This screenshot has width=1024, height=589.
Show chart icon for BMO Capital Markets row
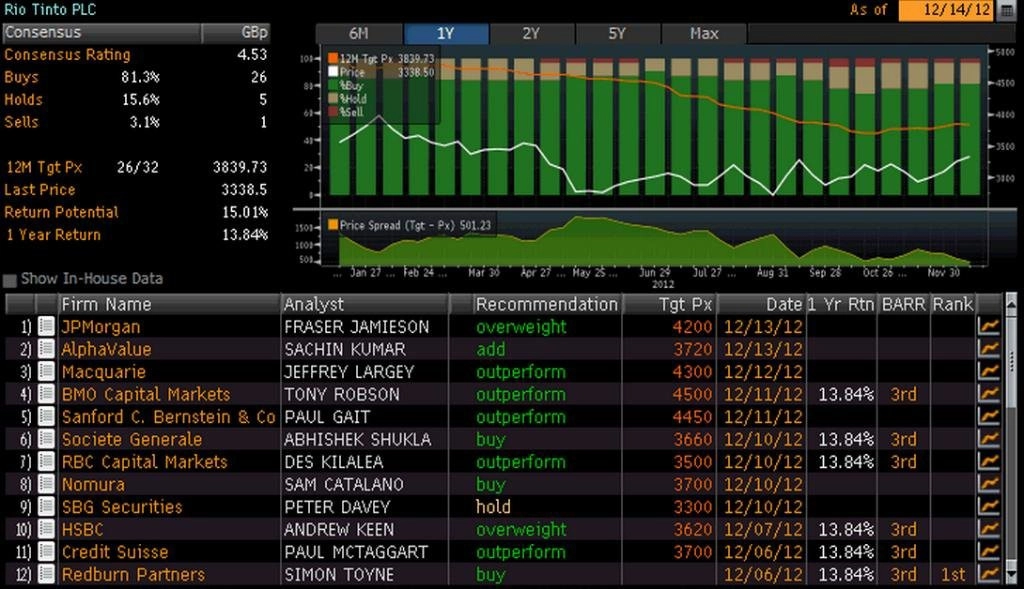click(x=989, y=394)
